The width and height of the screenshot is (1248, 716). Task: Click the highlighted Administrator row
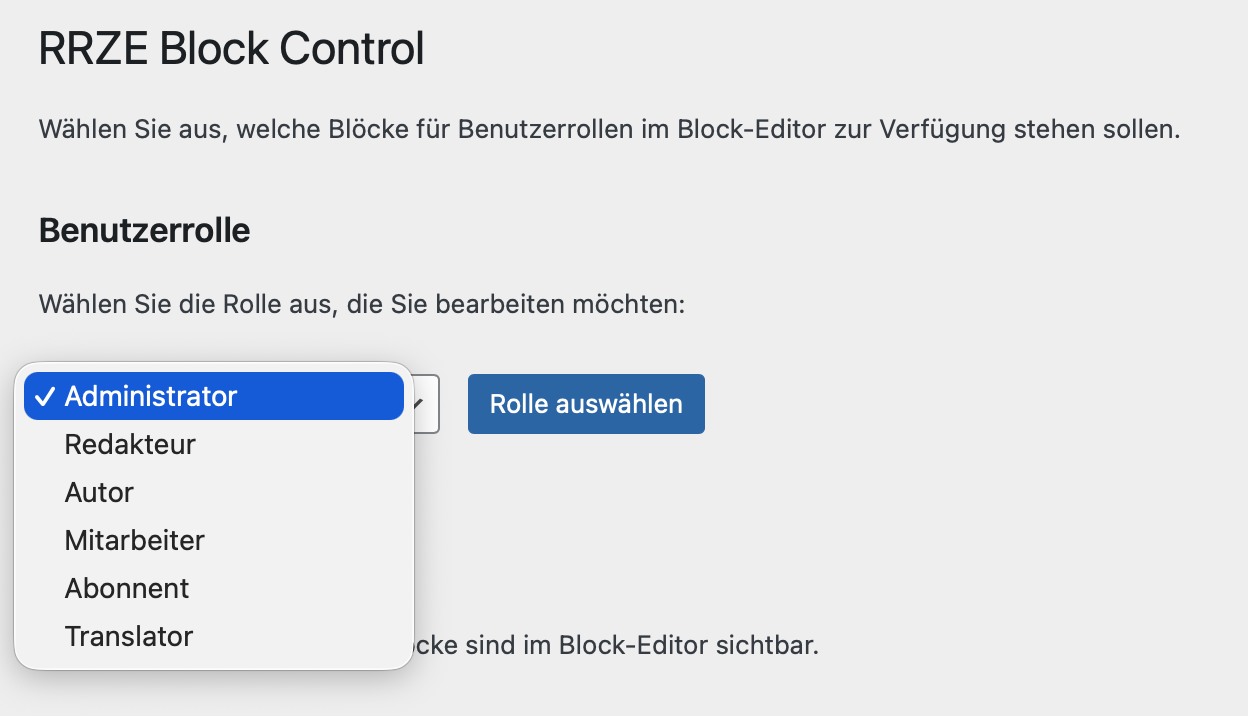click(212, 396)
